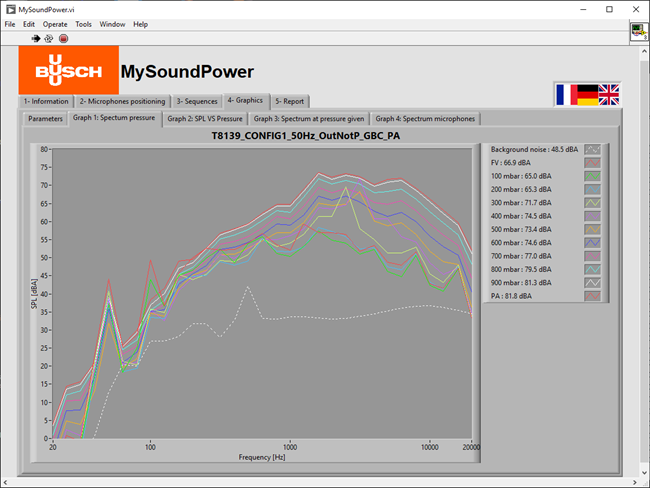The height and width of the screenshot is (488, 650).
Task: Open Graph 4: Spectrum microphones tab
Action: click(425, 118)
